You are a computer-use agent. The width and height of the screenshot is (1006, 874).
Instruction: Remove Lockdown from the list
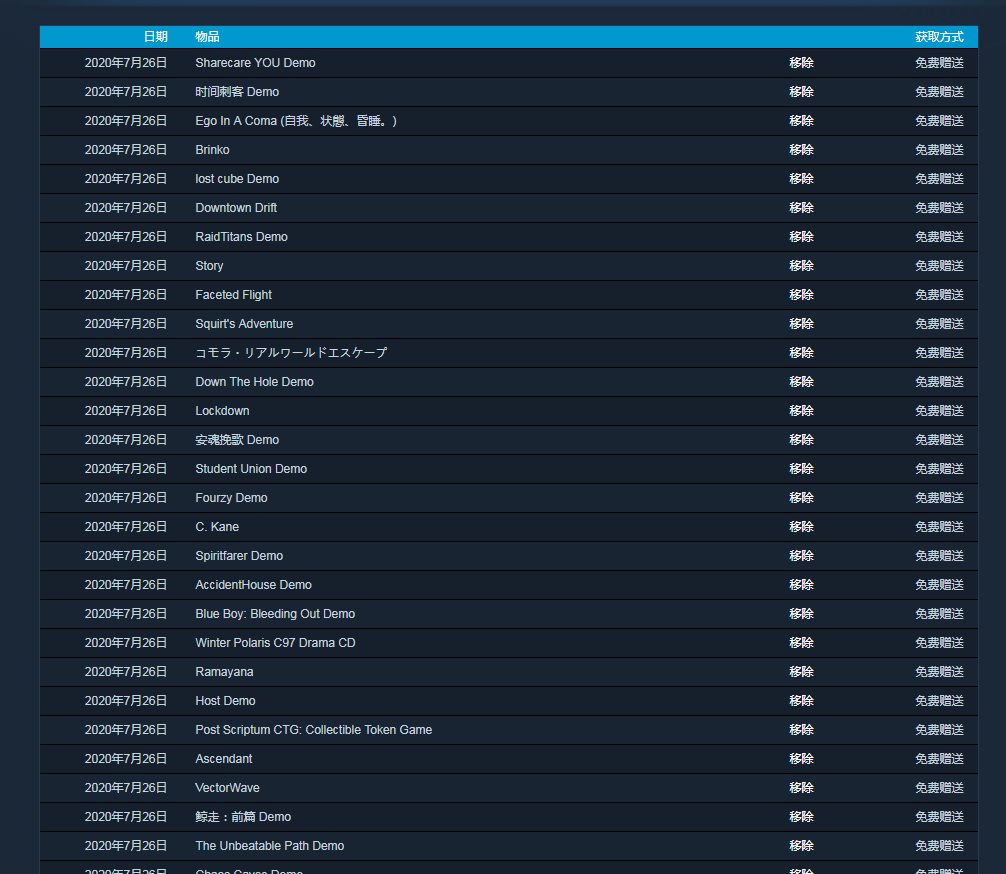[801, 411]
